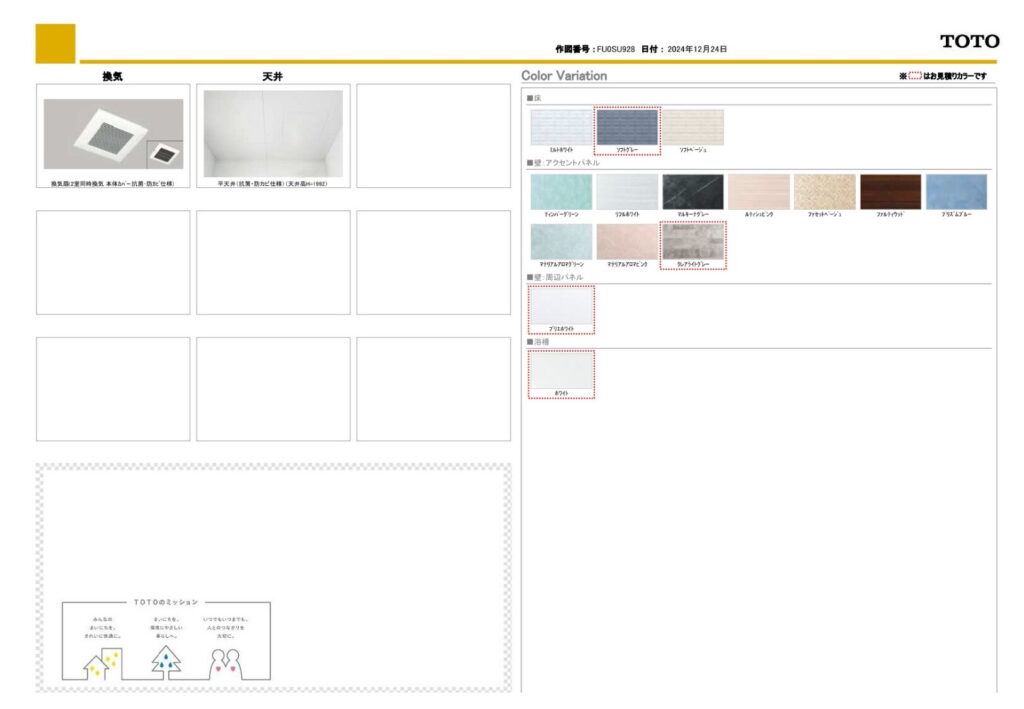Pick the soft beige floor swatch
Viewport: 1024px width, 709px height.
[693, 127]
